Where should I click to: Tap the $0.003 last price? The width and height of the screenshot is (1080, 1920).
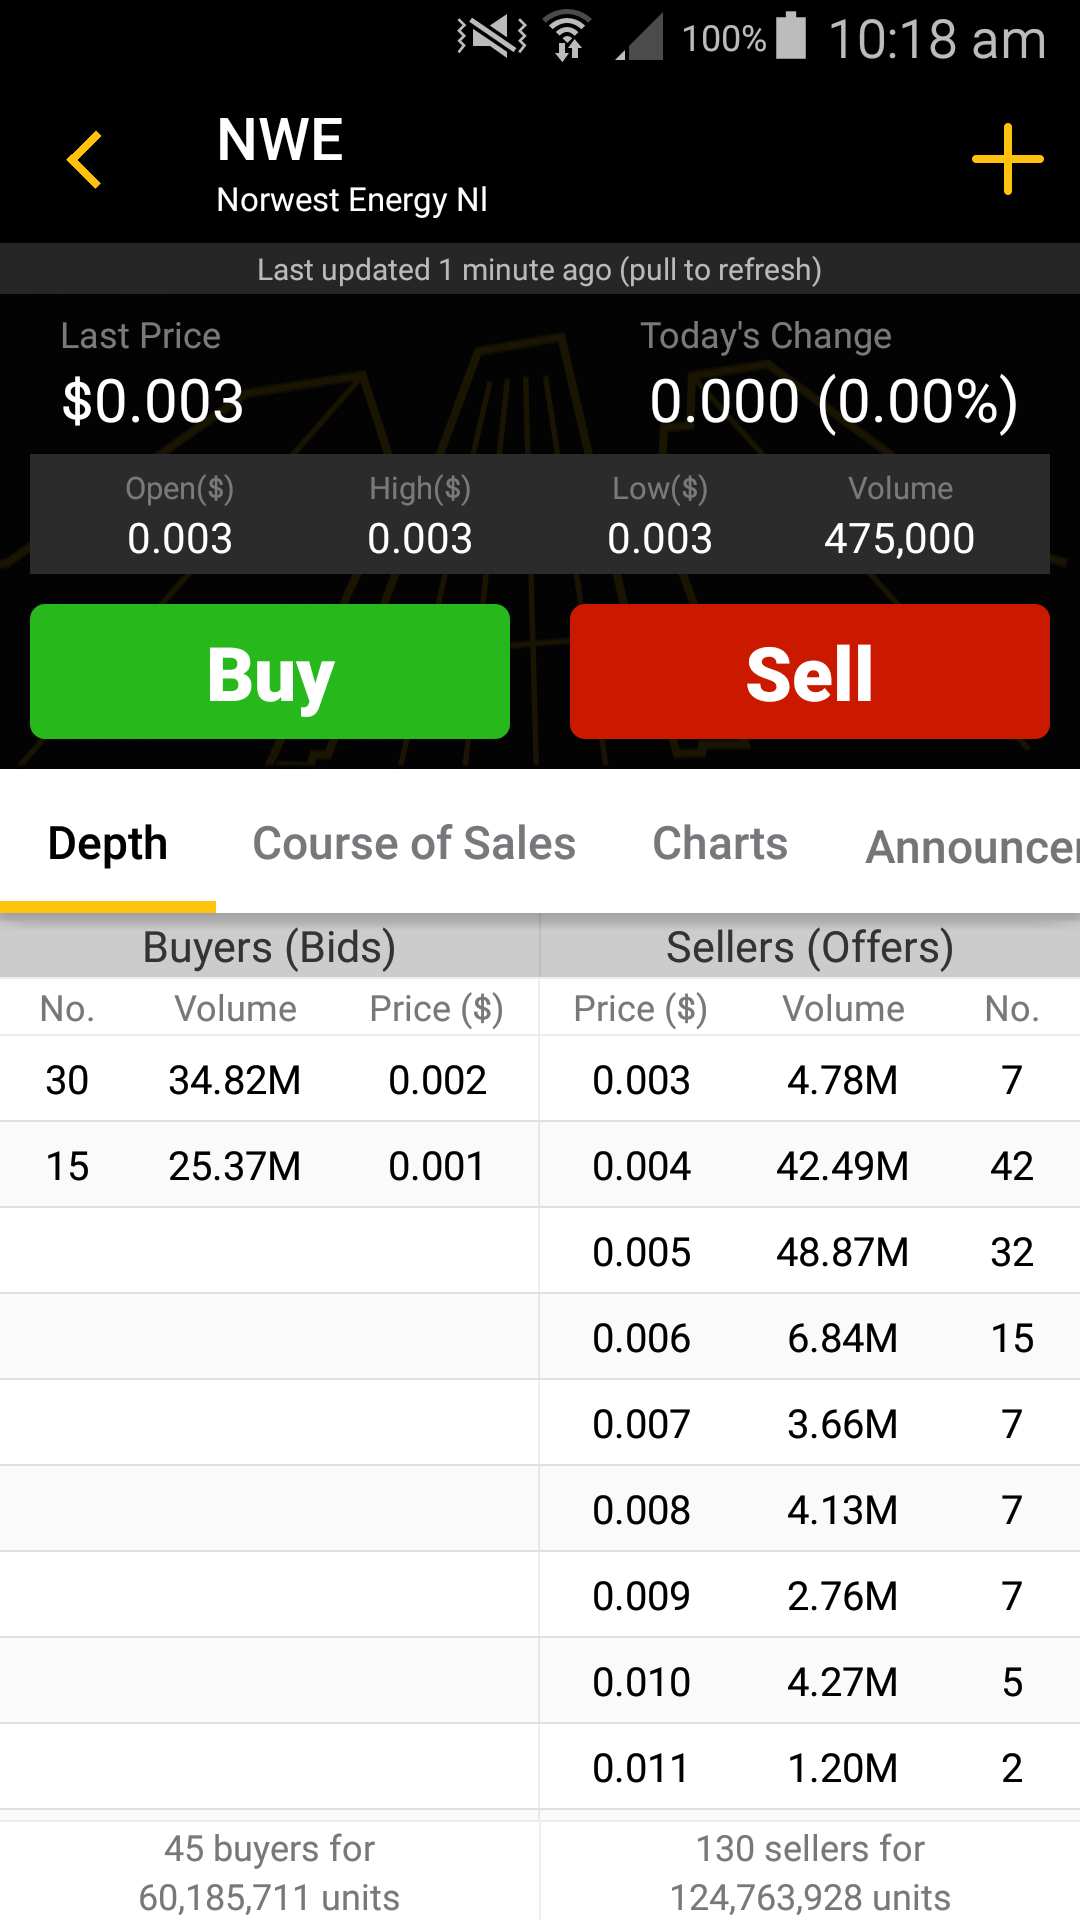153,402
